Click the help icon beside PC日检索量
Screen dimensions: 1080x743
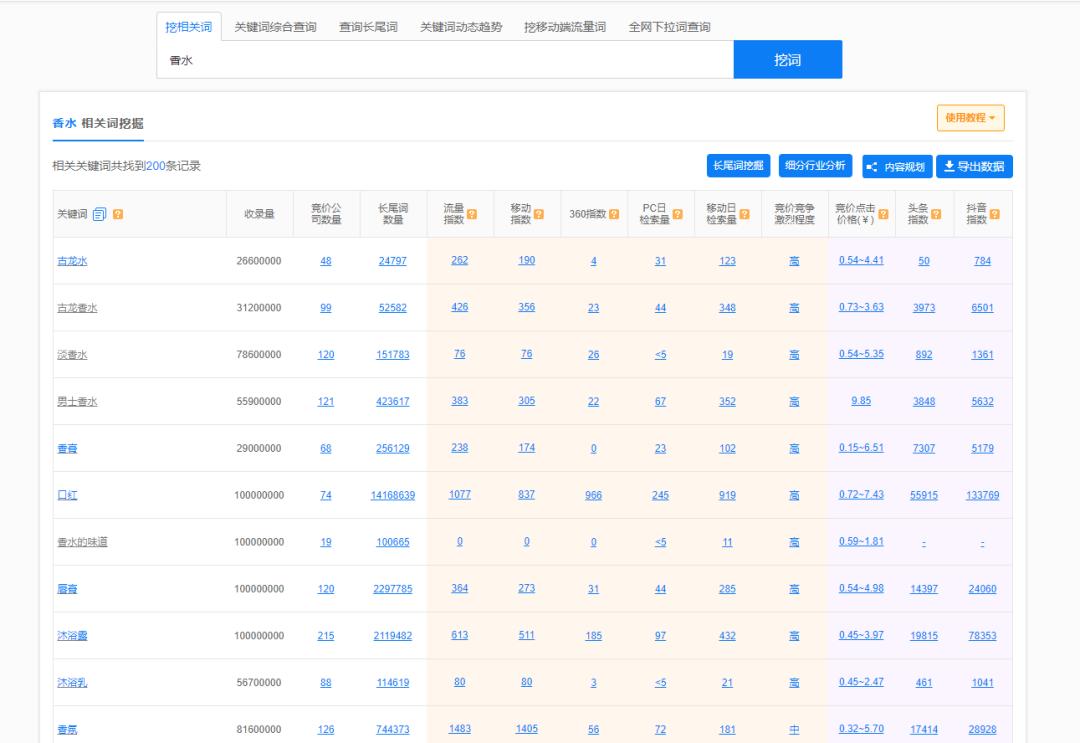[677, 214]
